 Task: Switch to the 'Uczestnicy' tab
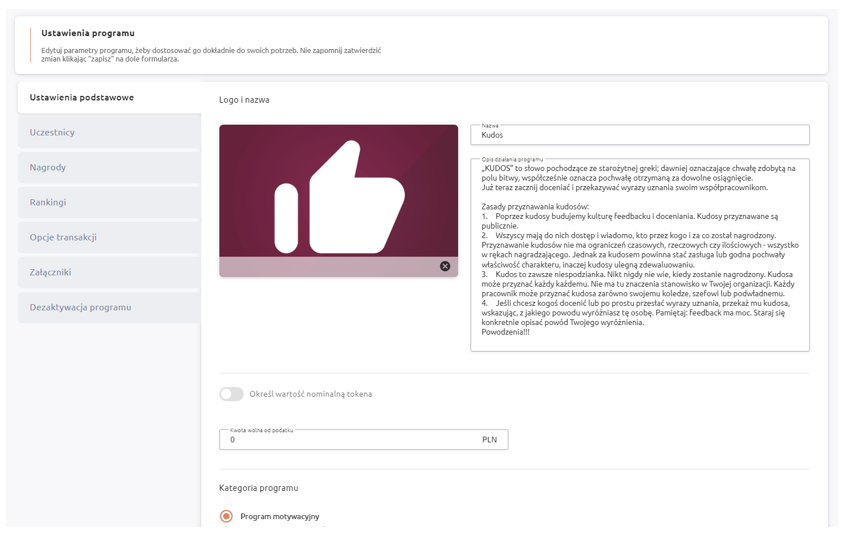109,132
